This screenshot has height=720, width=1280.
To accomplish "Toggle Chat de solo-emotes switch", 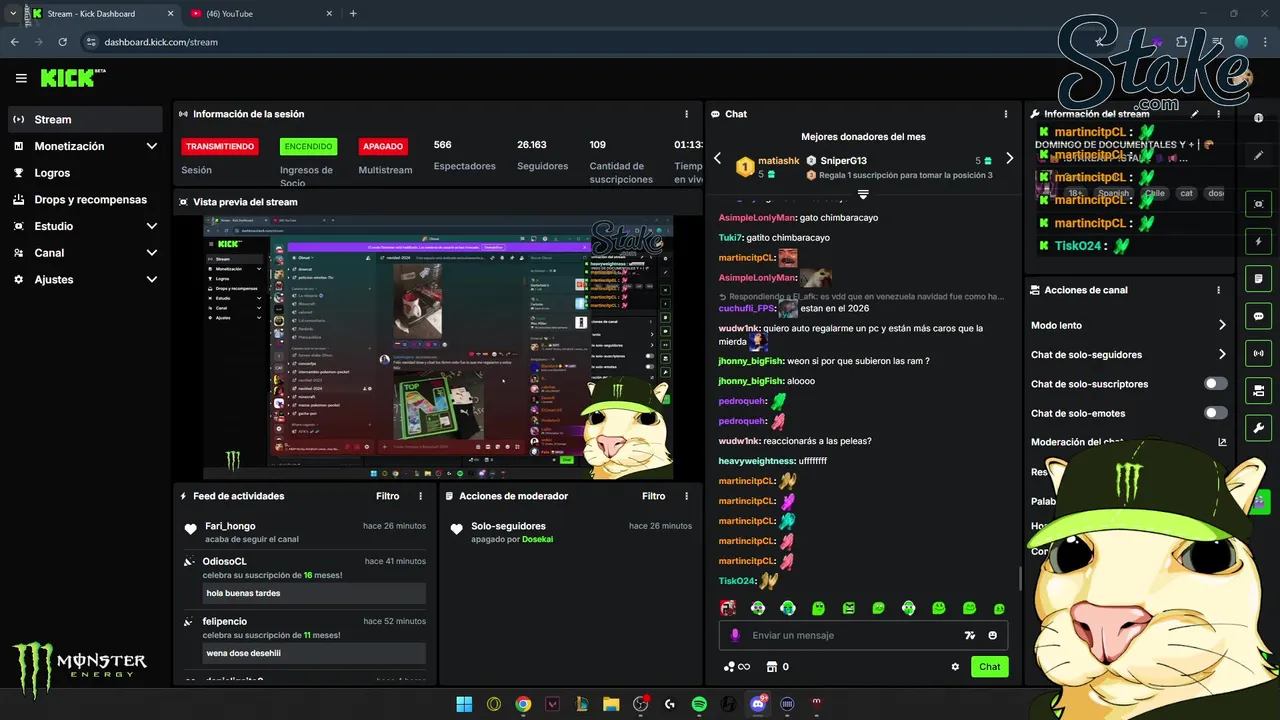I will 1215,413.
